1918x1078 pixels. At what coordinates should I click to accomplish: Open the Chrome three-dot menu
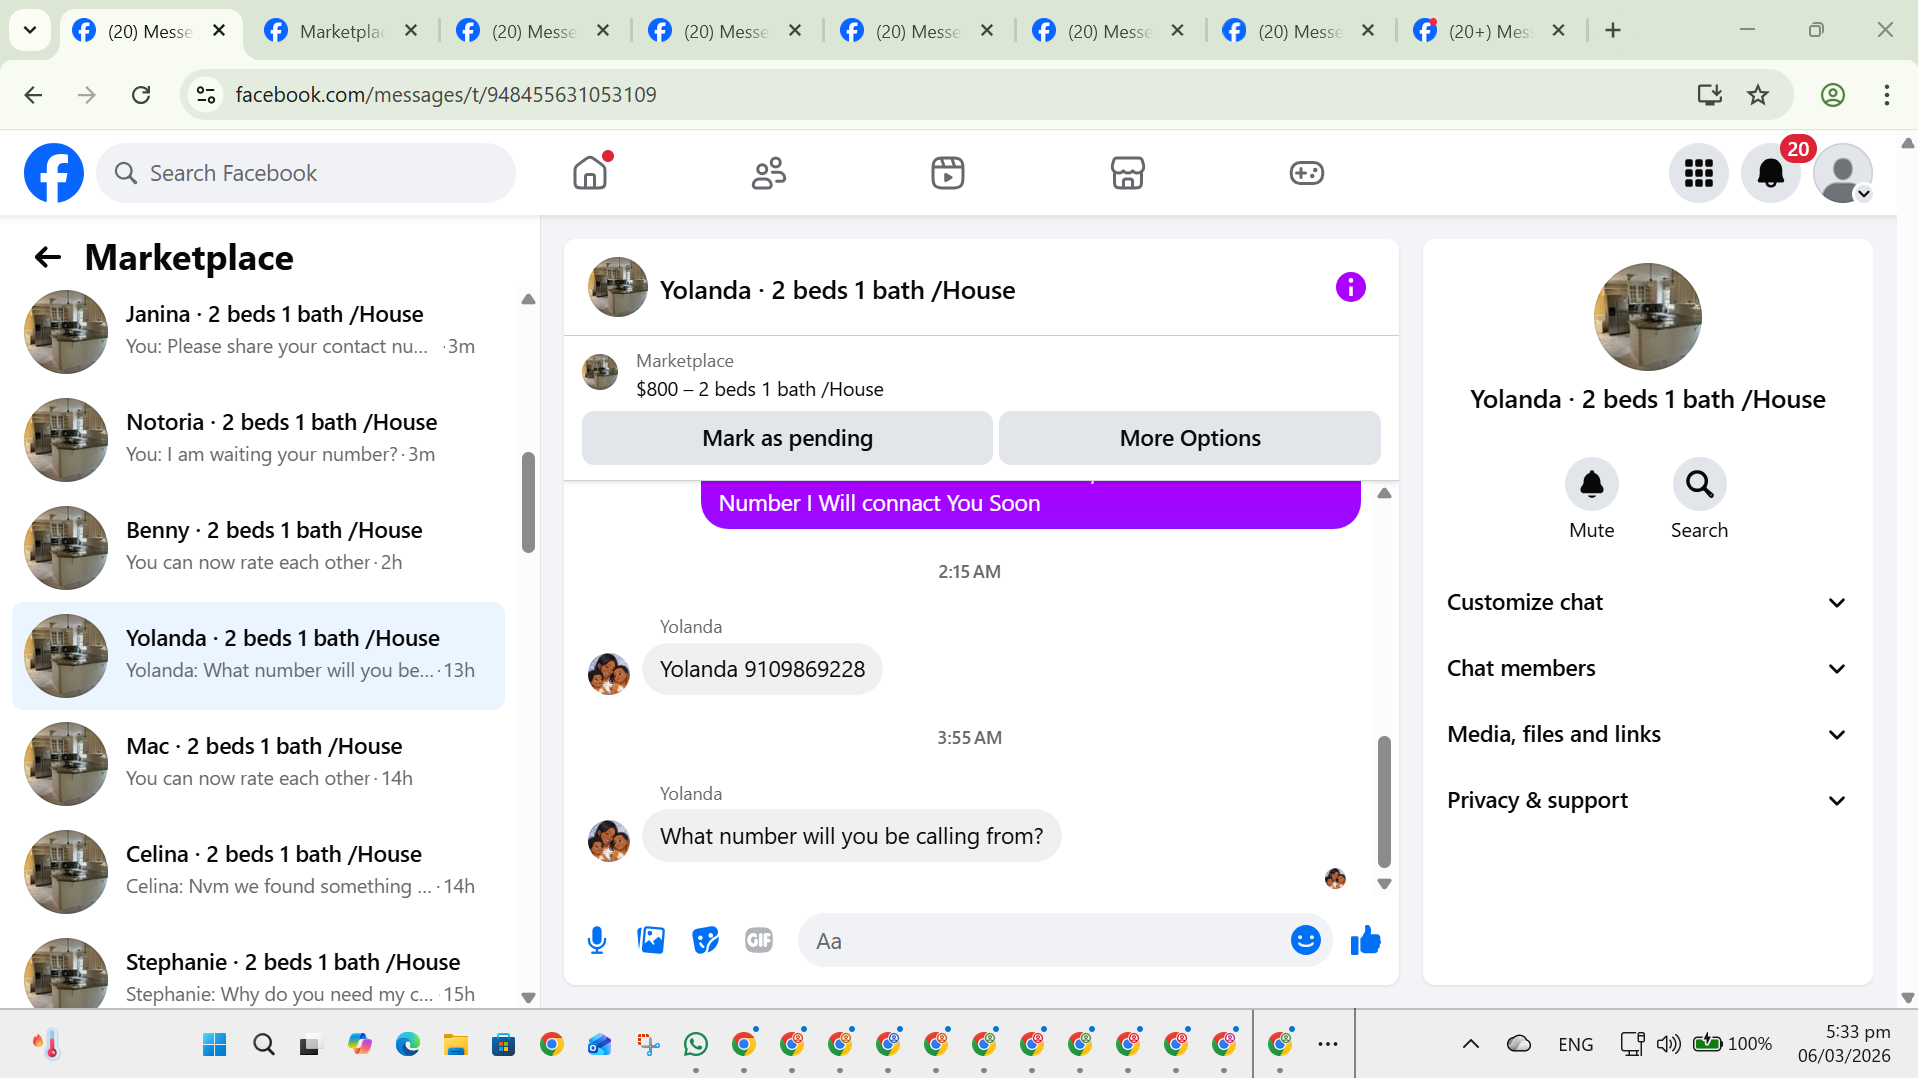(x=1886, y=95)
